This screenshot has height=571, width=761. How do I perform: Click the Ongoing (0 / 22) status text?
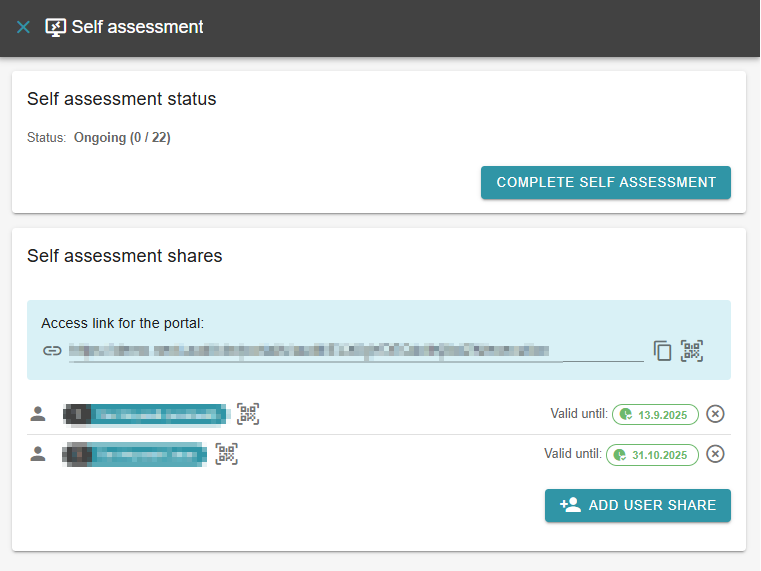coord(122,138)
